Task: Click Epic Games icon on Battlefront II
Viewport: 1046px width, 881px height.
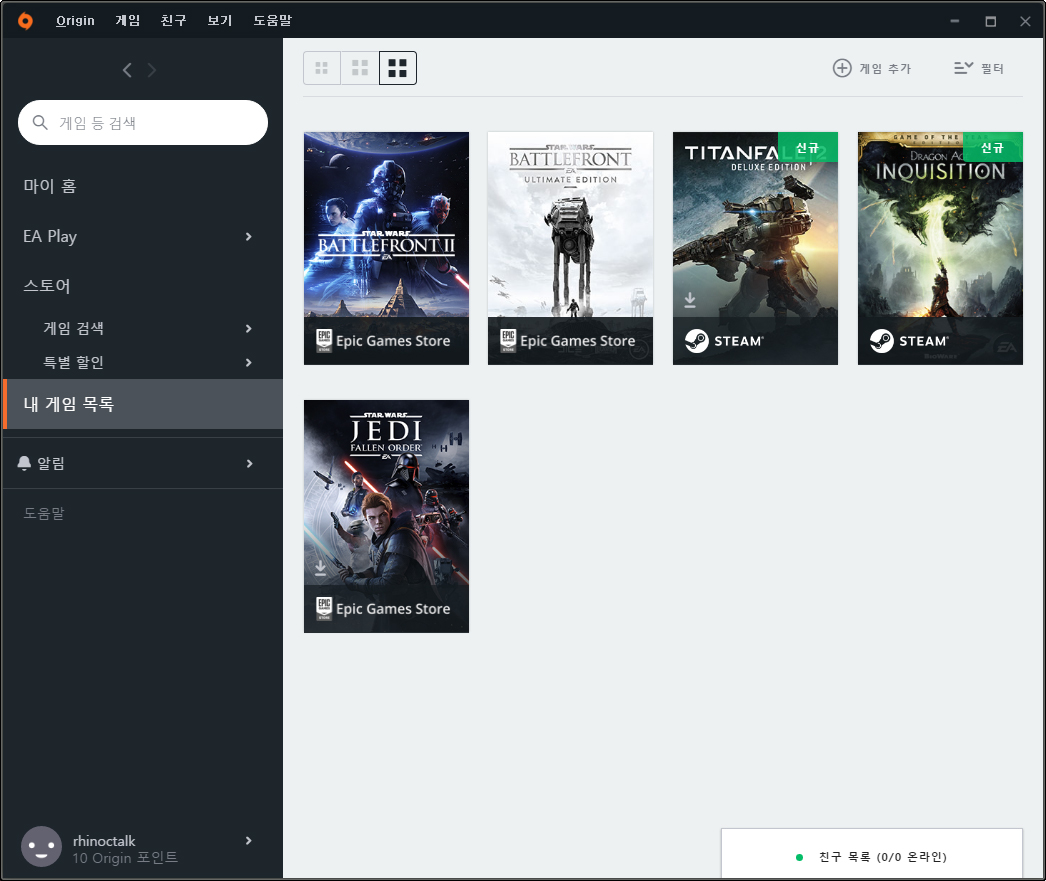Action: pyautogui.click(x=324, y=341)
